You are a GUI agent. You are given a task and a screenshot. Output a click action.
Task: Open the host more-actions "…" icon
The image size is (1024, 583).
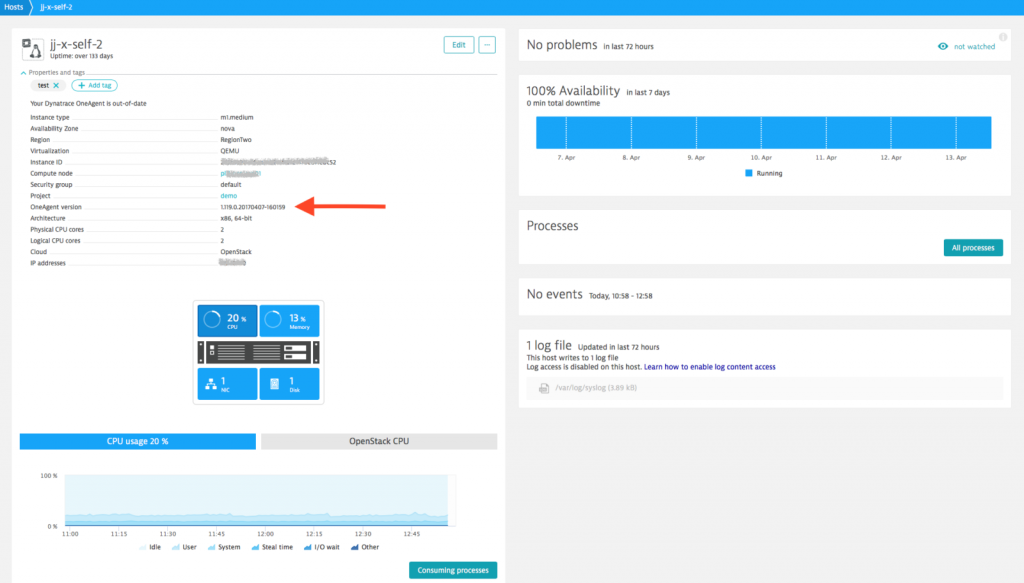487,45
